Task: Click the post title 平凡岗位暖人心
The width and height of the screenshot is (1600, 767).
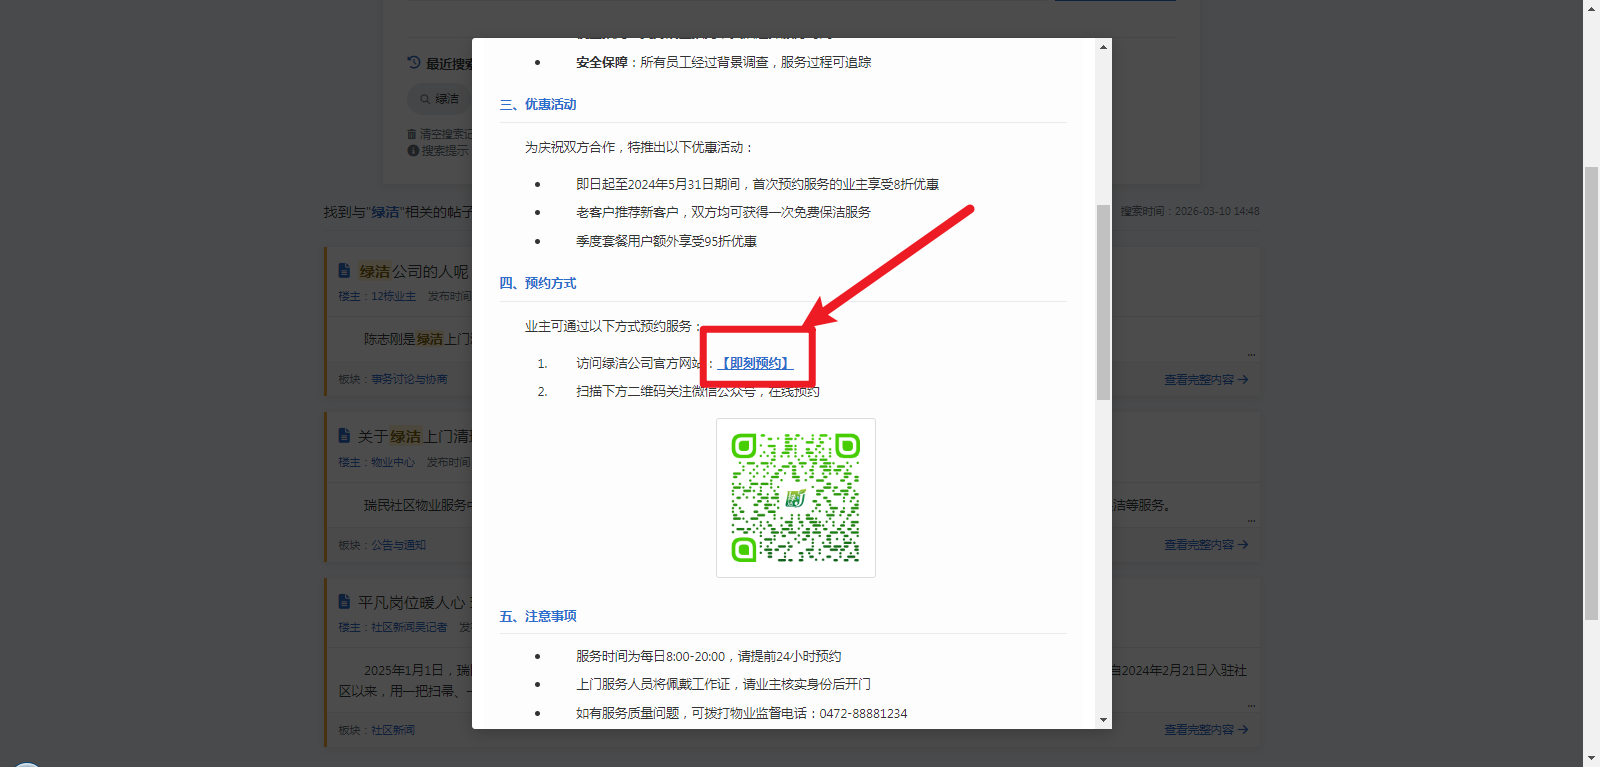Action: 414,603
